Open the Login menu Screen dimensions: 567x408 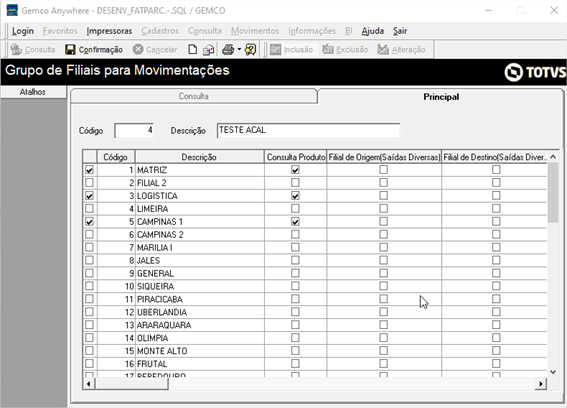tap(23, 31)
